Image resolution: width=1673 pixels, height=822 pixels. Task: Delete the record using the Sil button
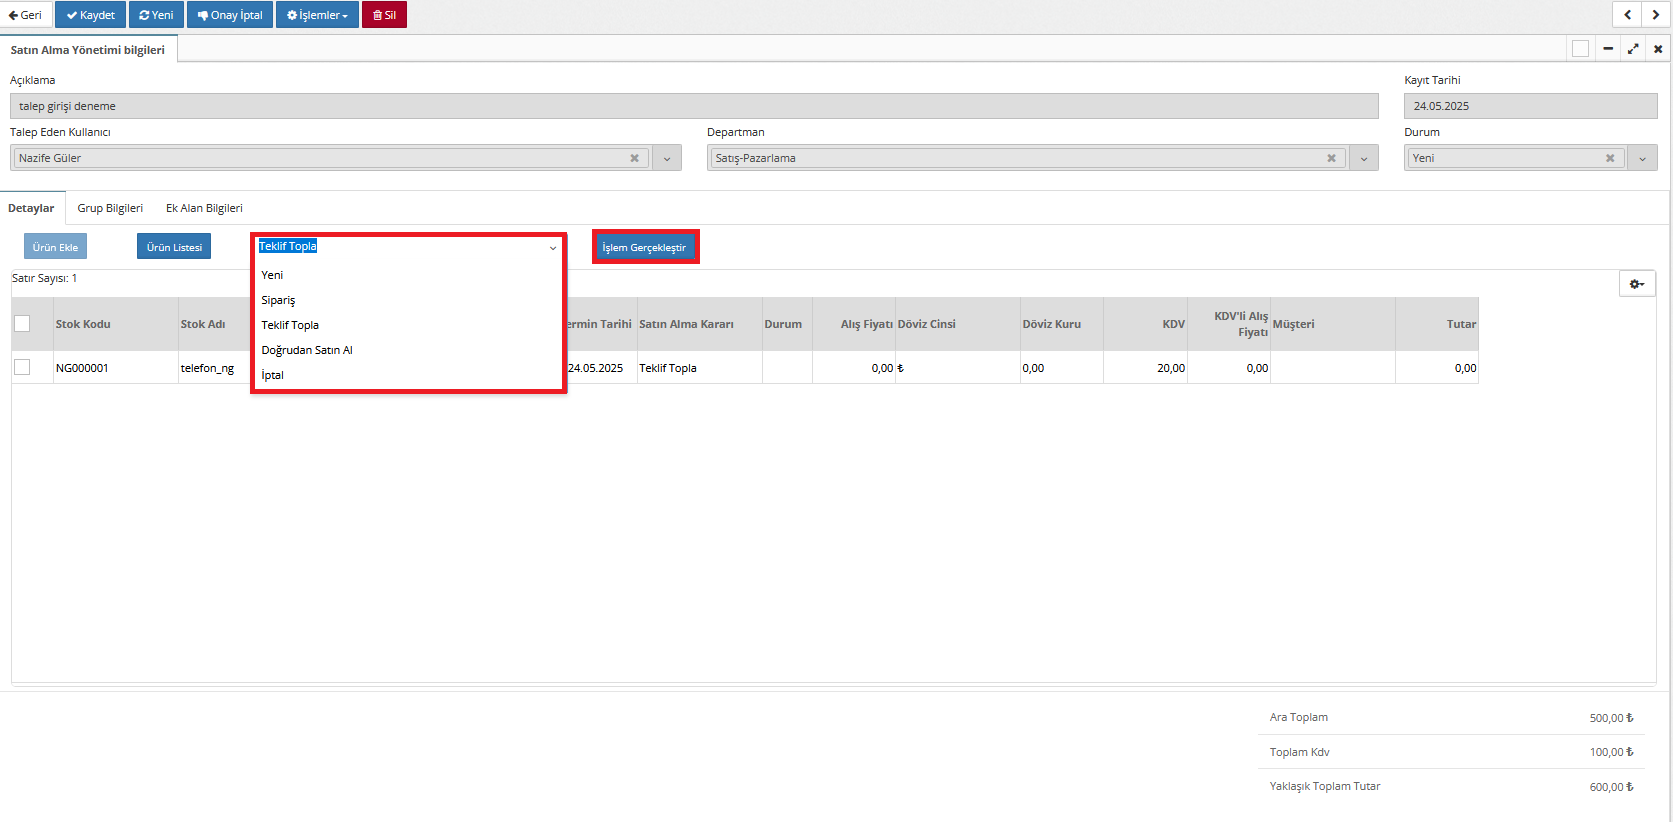click(384, 15)
